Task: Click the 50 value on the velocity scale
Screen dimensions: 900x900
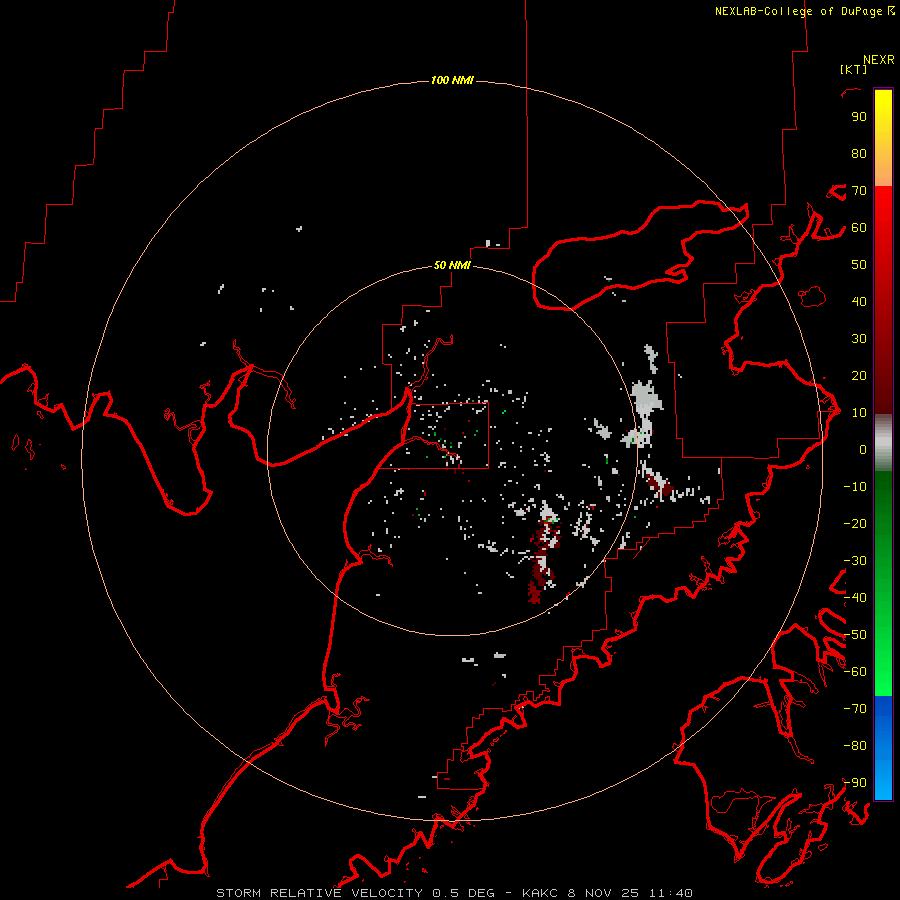Action: pos(859,265)
